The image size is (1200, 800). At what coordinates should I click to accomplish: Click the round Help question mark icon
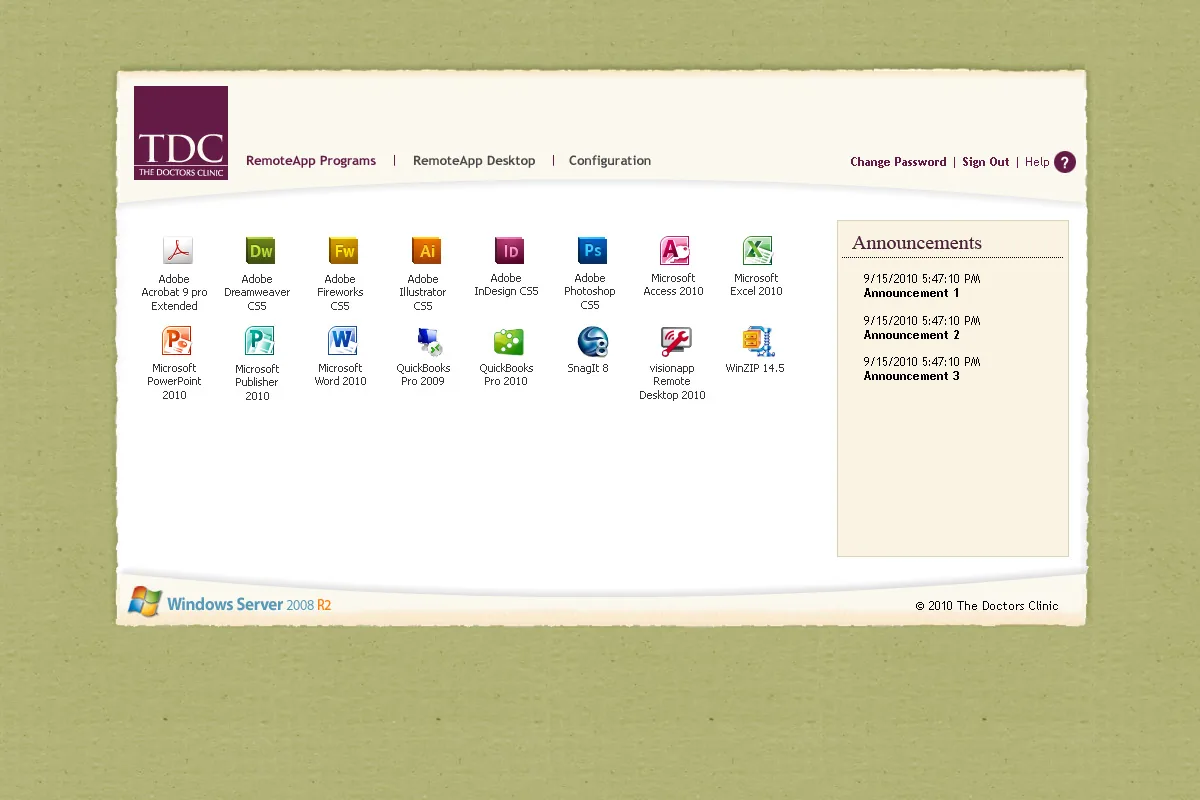click(x=1065, y=162)
